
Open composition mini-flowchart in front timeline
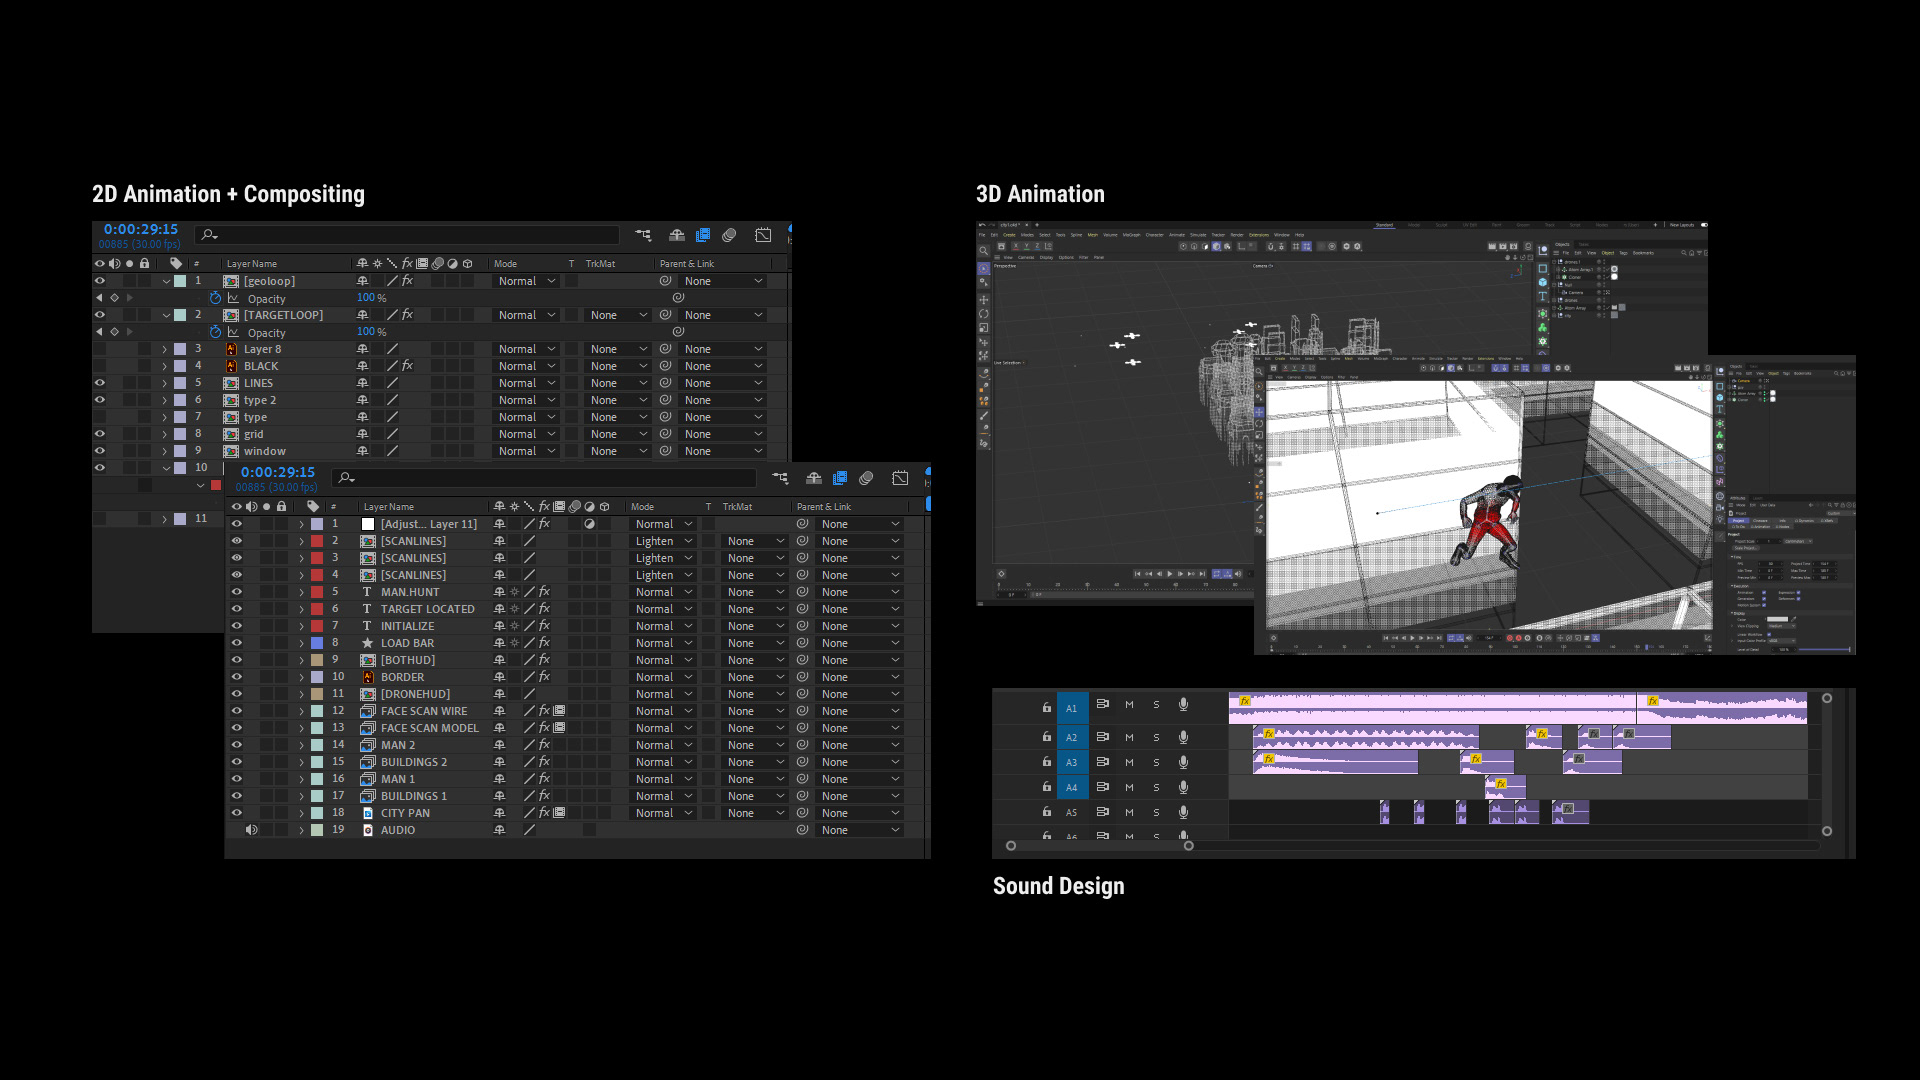point(780,478)
